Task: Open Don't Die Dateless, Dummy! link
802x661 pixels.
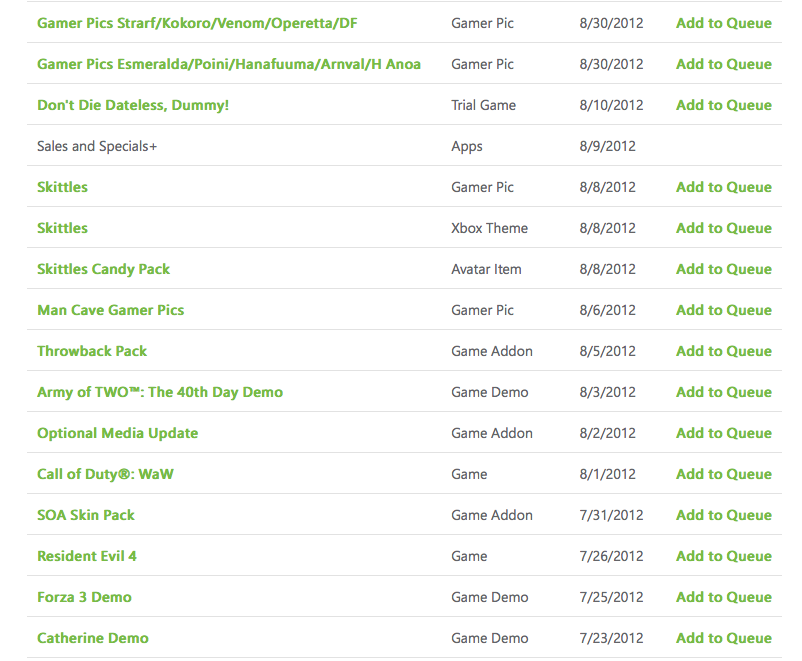Action: (x=133, y=105)
